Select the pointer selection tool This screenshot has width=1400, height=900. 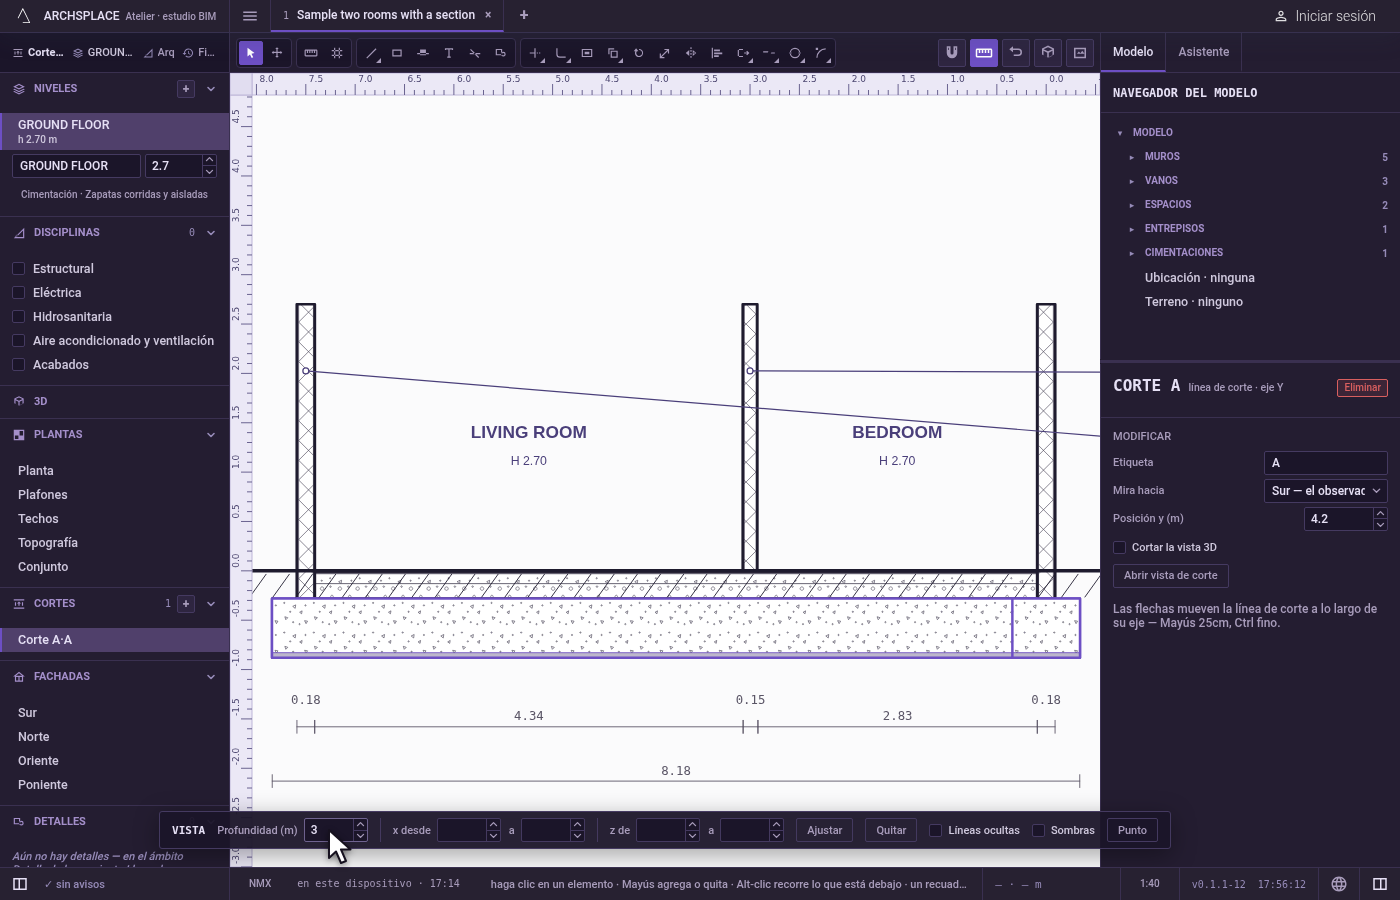[x=251, y=53]
